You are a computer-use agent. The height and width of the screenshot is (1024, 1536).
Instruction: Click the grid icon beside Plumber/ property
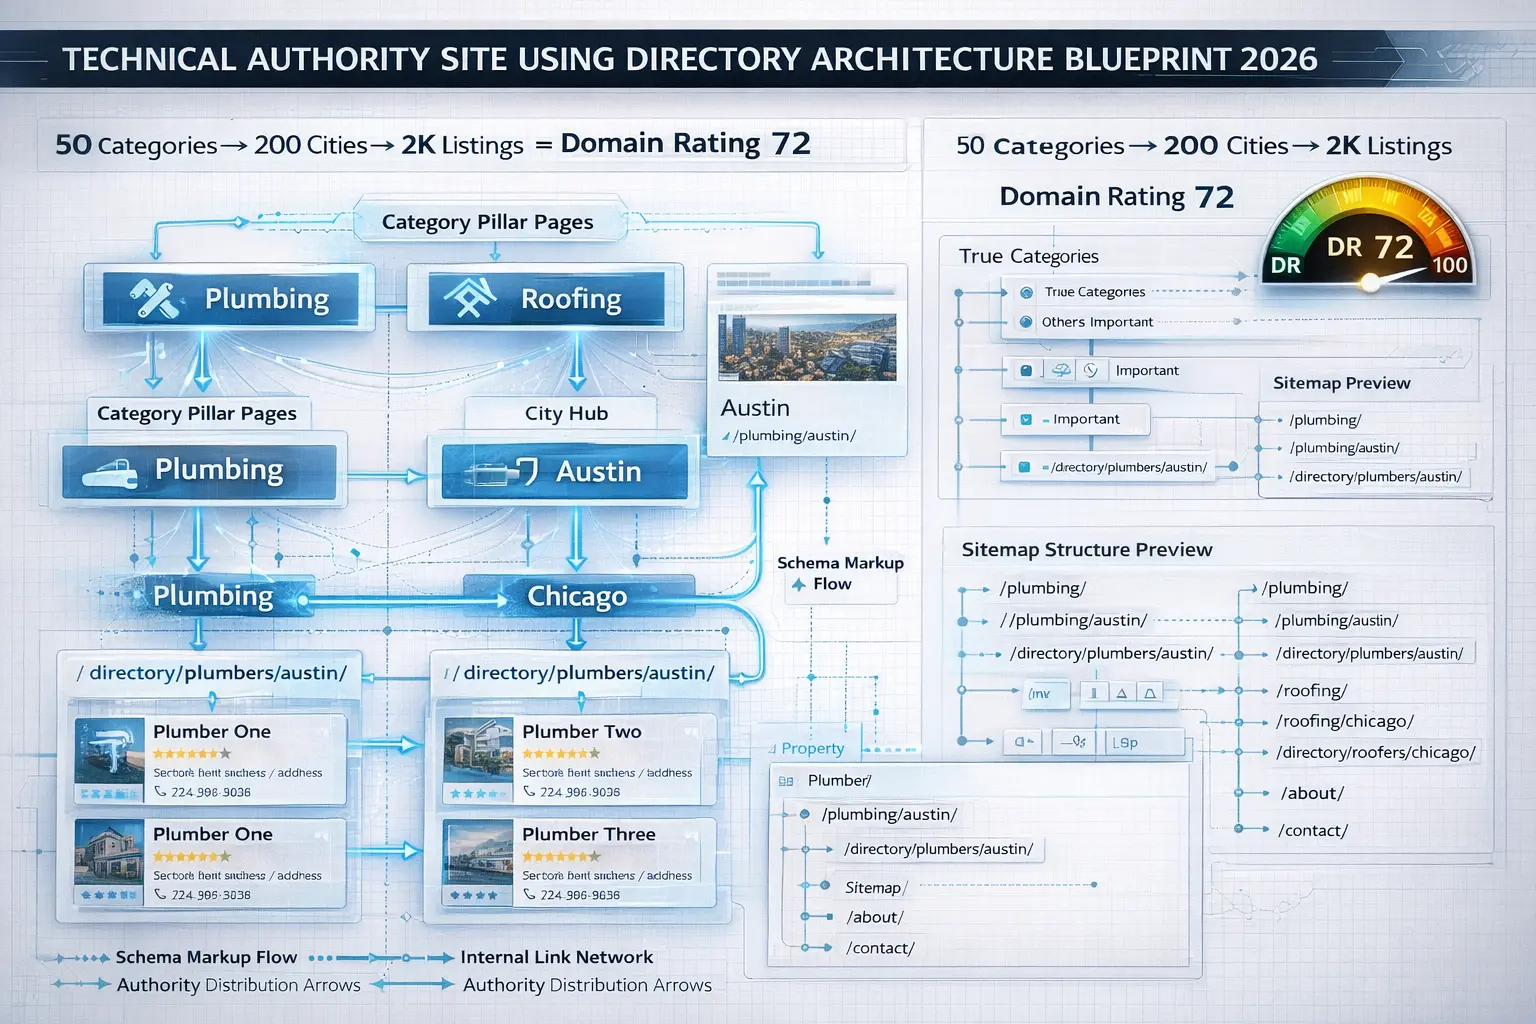[787, 781]
